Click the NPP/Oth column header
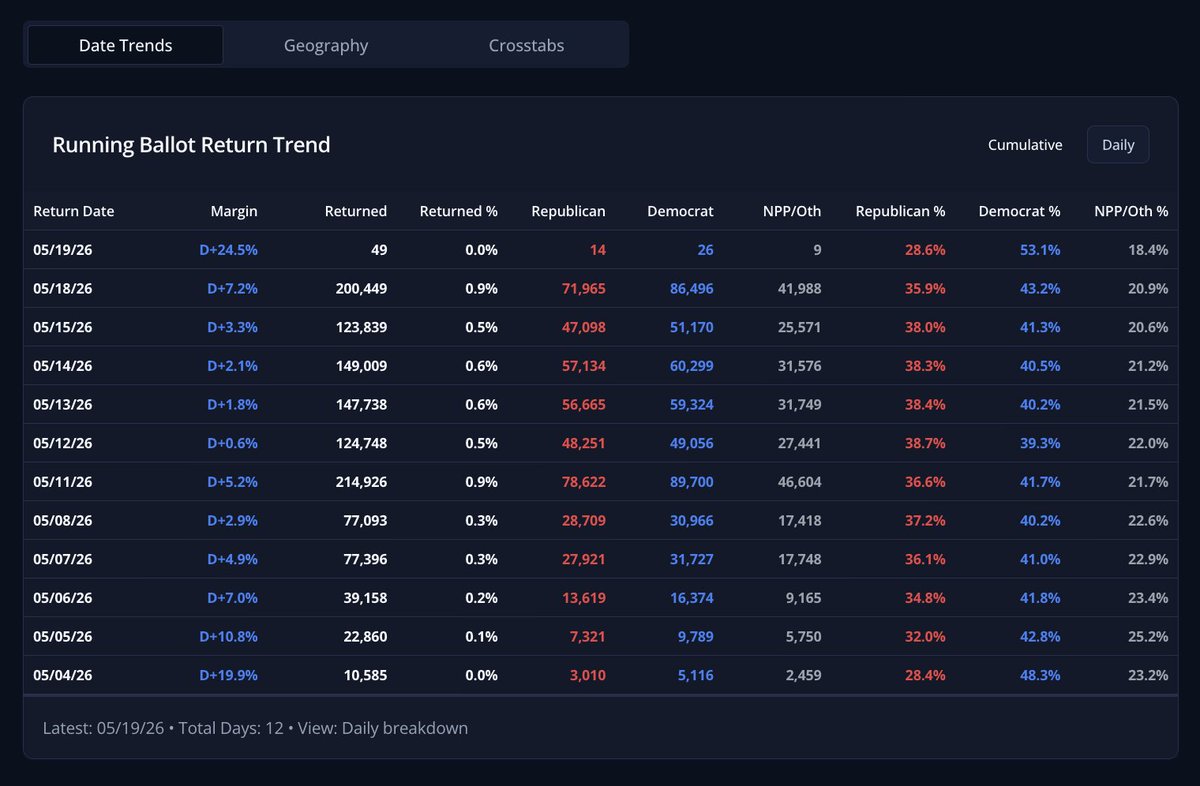Viewport: 1200px width, 786px height. pos(790,211)
